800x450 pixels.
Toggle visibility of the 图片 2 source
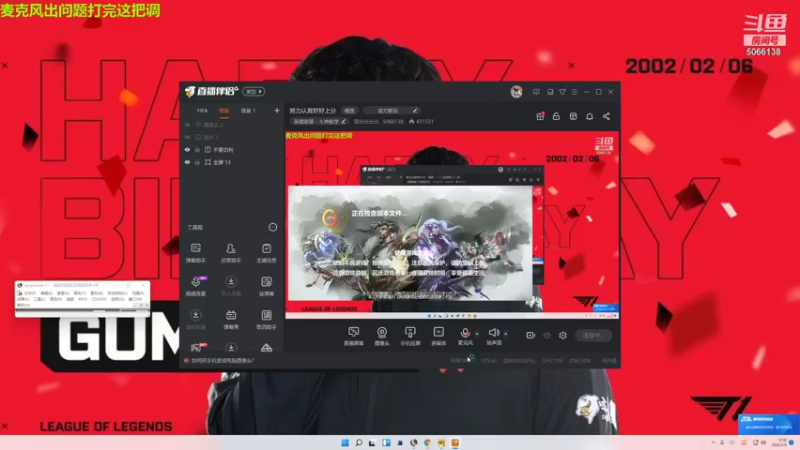(187, 137)
